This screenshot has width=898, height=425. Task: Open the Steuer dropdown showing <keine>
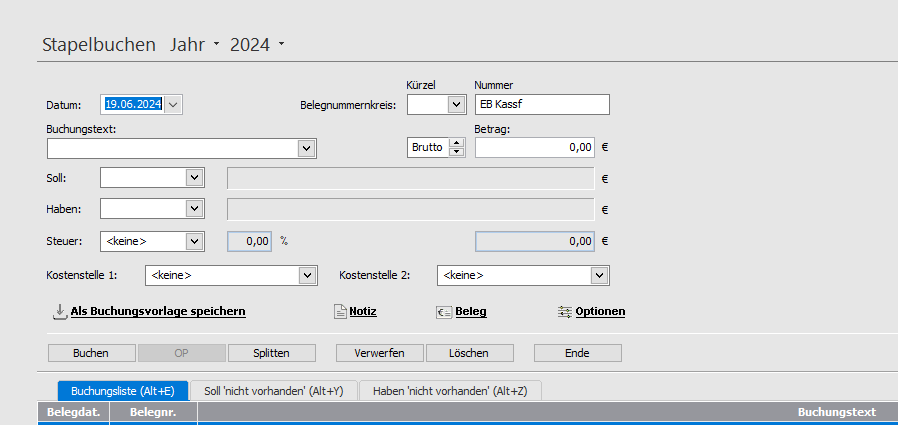195,241
